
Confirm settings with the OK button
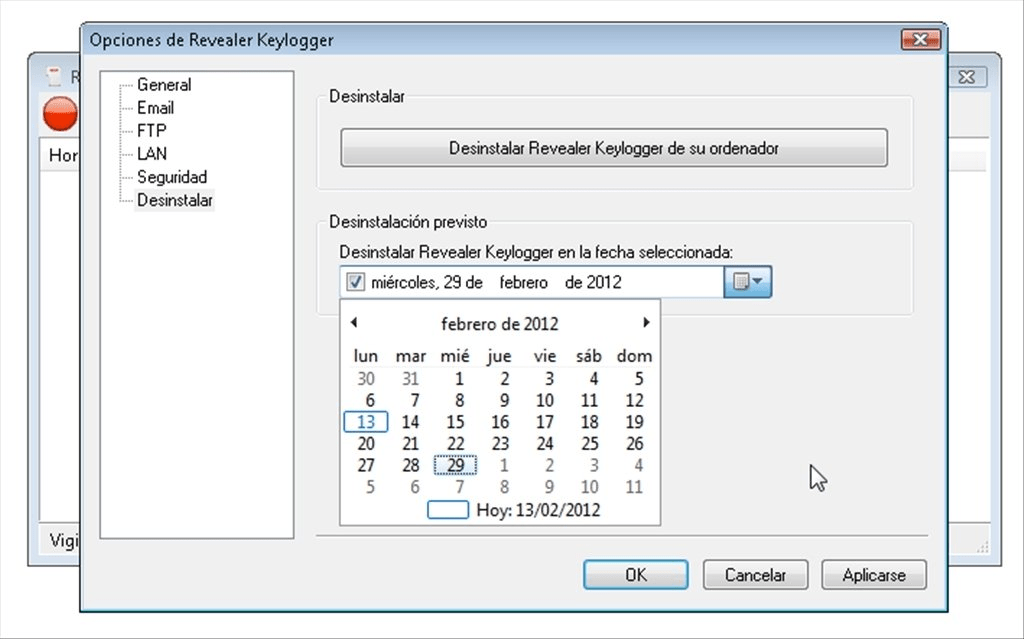click(635, 574)
